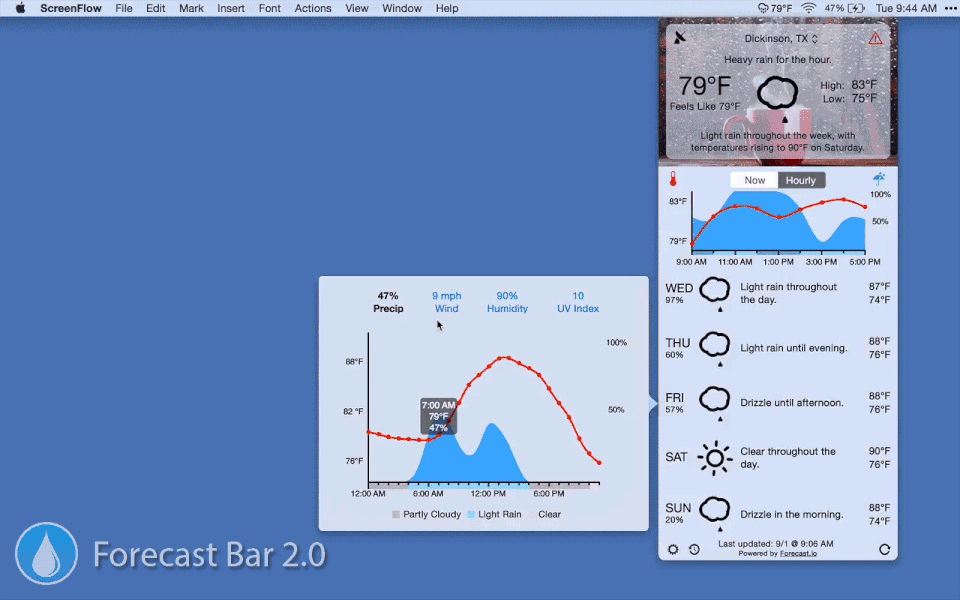Click the red thermometer icon
The image size is (960, 600).
[x=673, y=179]
